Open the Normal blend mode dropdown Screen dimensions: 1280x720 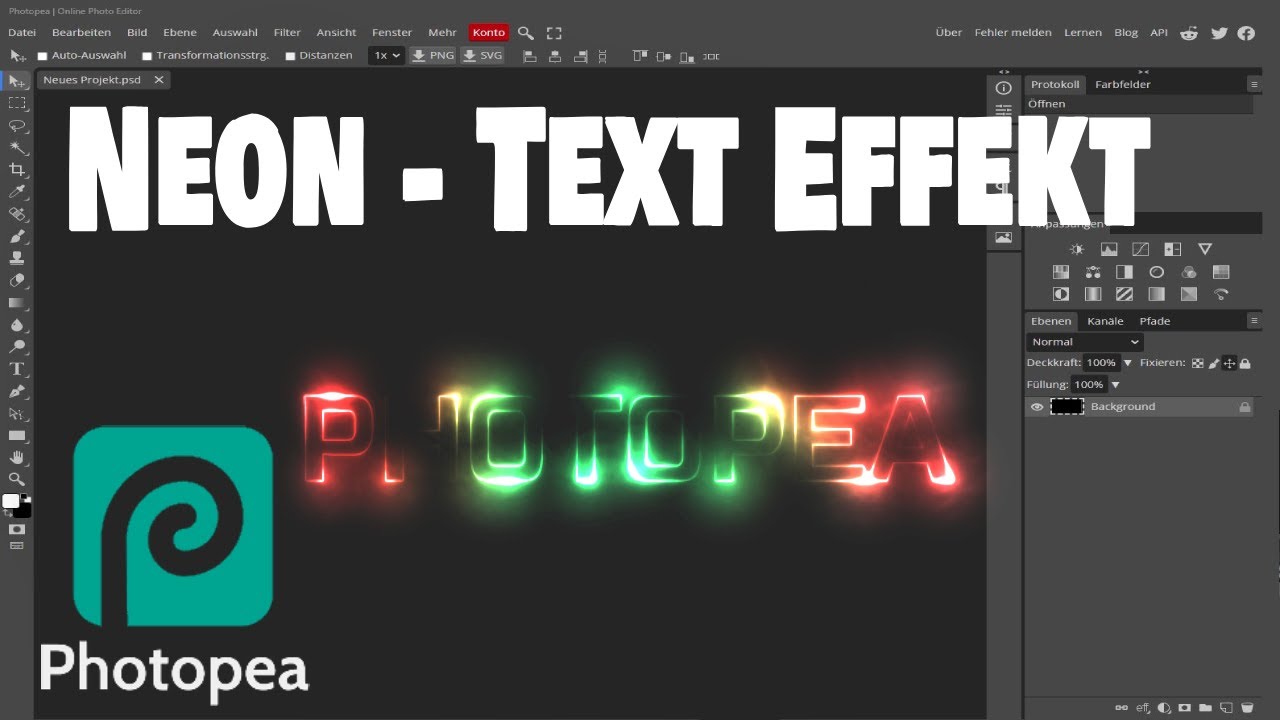pos(1085,342)
